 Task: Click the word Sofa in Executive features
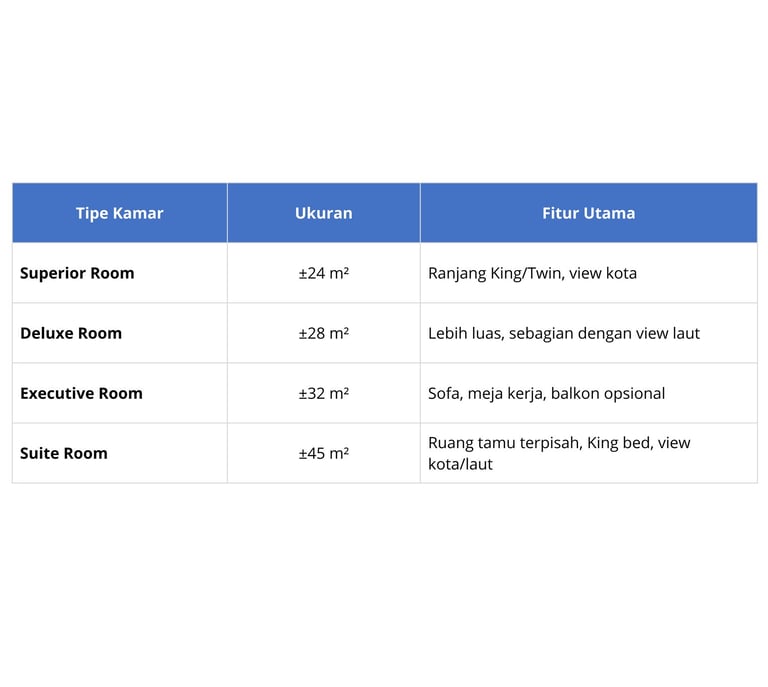(x=445, y=393)
